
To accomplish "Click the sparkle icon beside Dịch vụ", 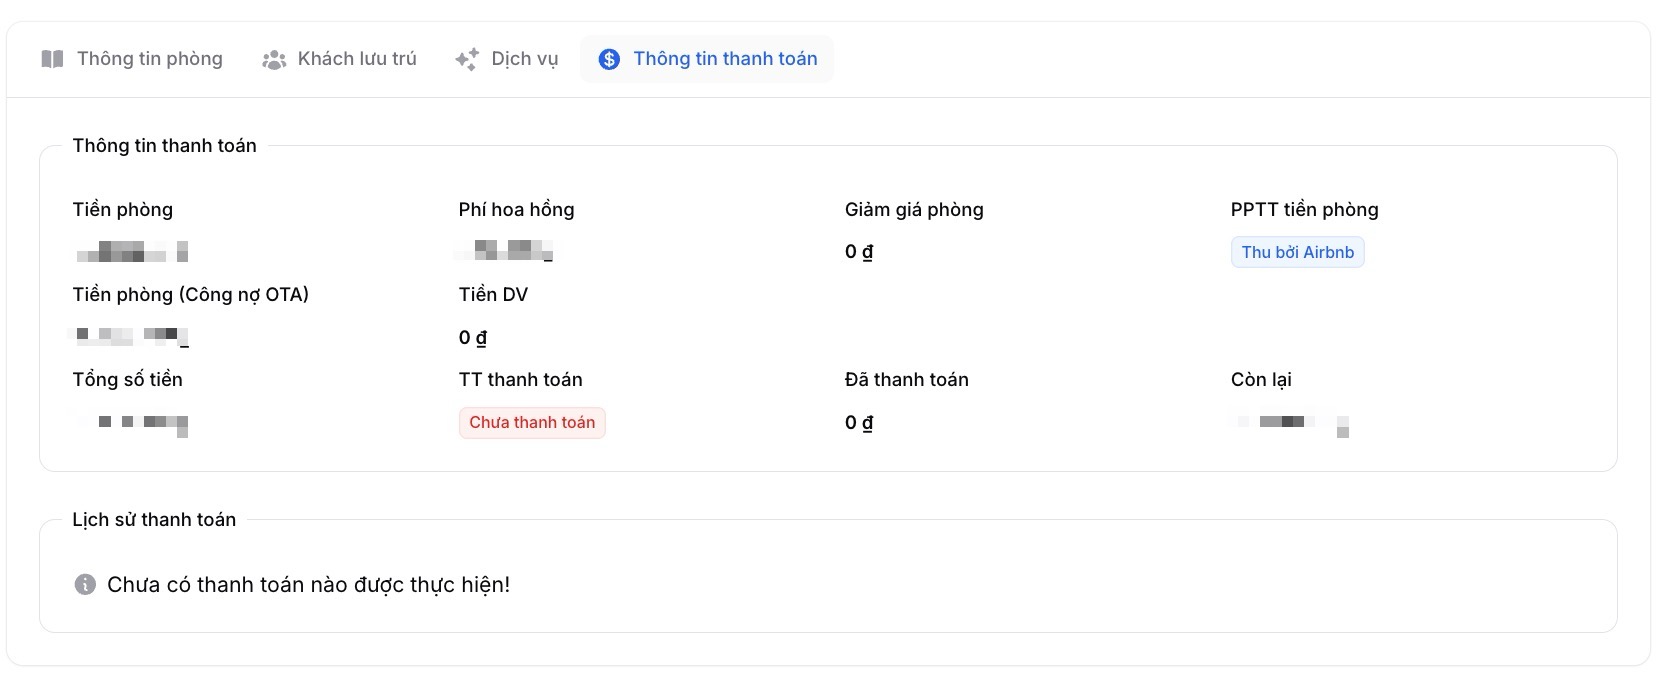I will [467, 59].
